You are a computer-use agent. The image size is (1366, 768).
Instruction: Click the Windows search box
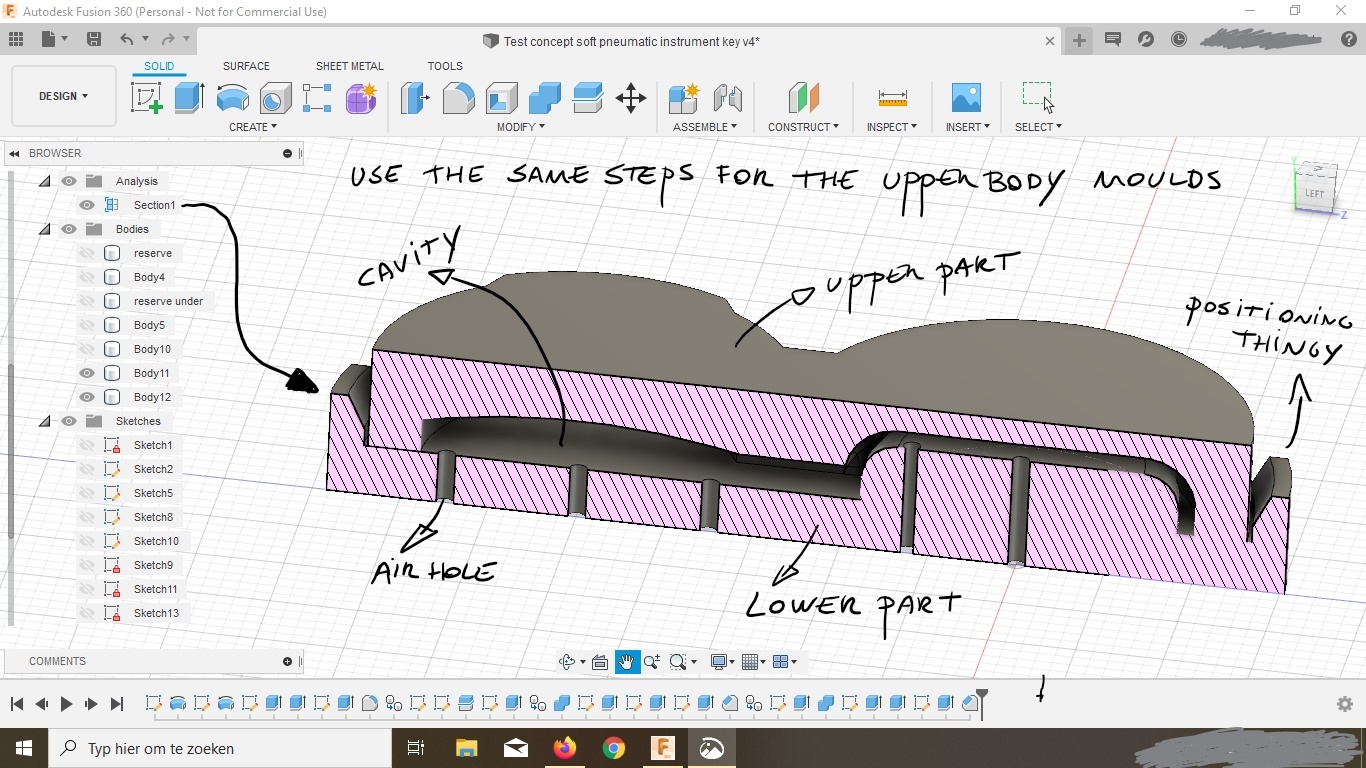[x=220, y=748]
